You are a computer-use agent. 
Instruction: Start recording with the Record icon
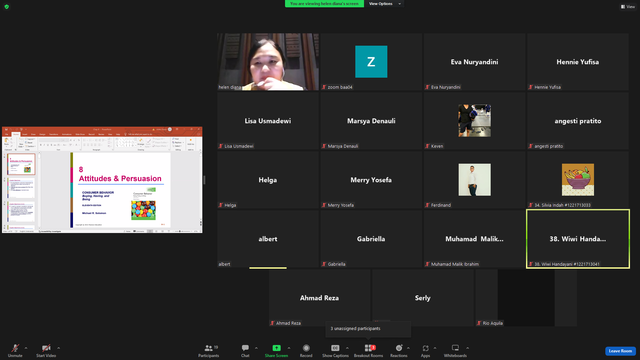point(306,348)
